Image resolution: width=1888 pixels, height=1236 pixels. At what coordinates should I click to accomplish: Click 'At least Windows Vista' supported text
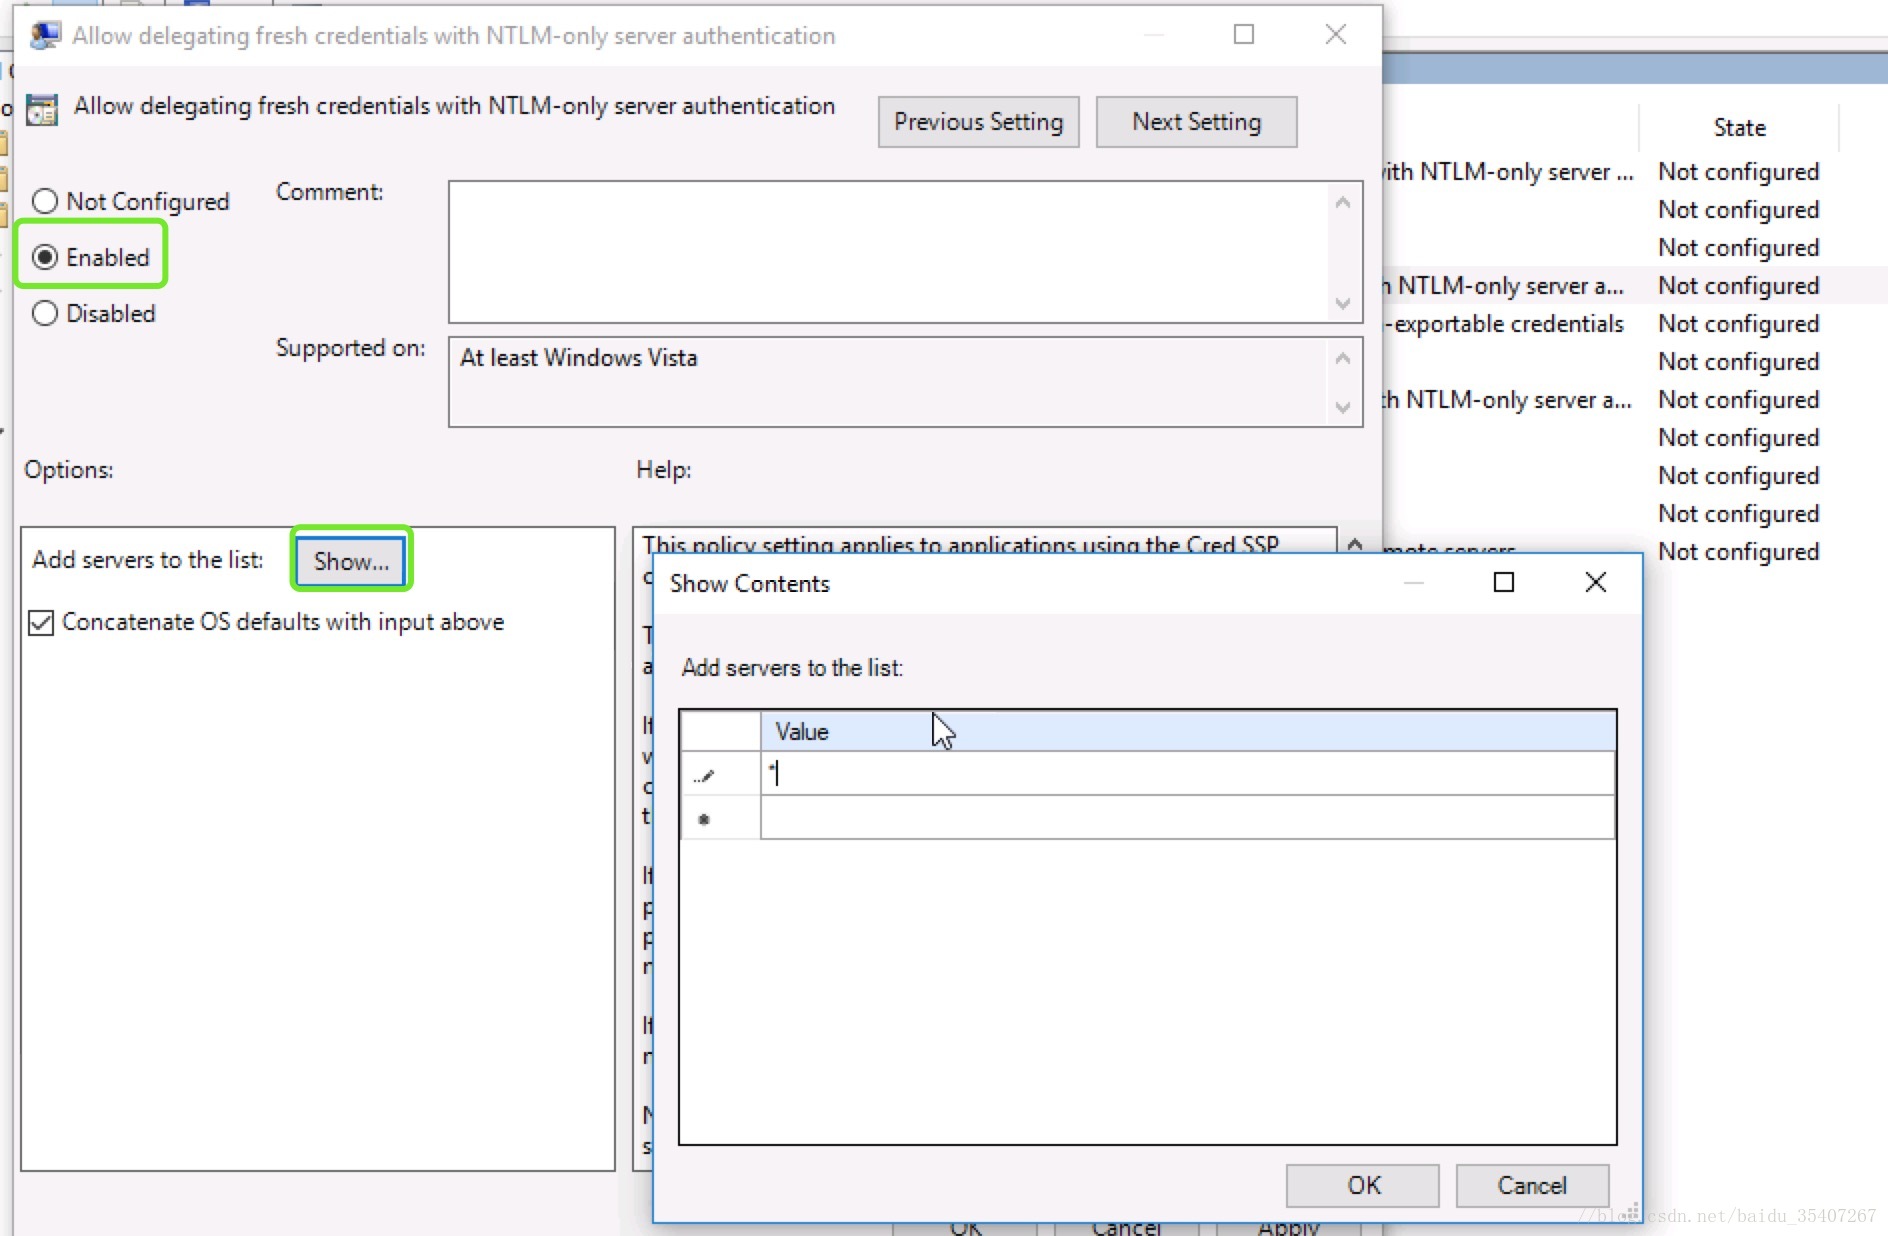pos(578,358)
